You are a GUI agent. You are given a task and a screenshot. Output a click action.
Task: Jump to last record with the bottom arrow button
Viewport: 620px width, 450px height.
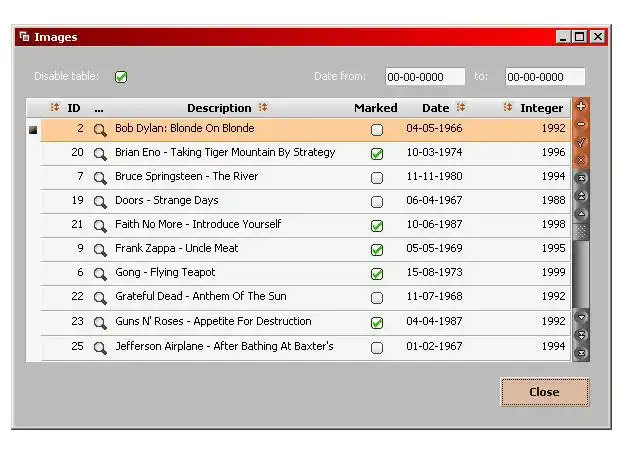(581, 353)
